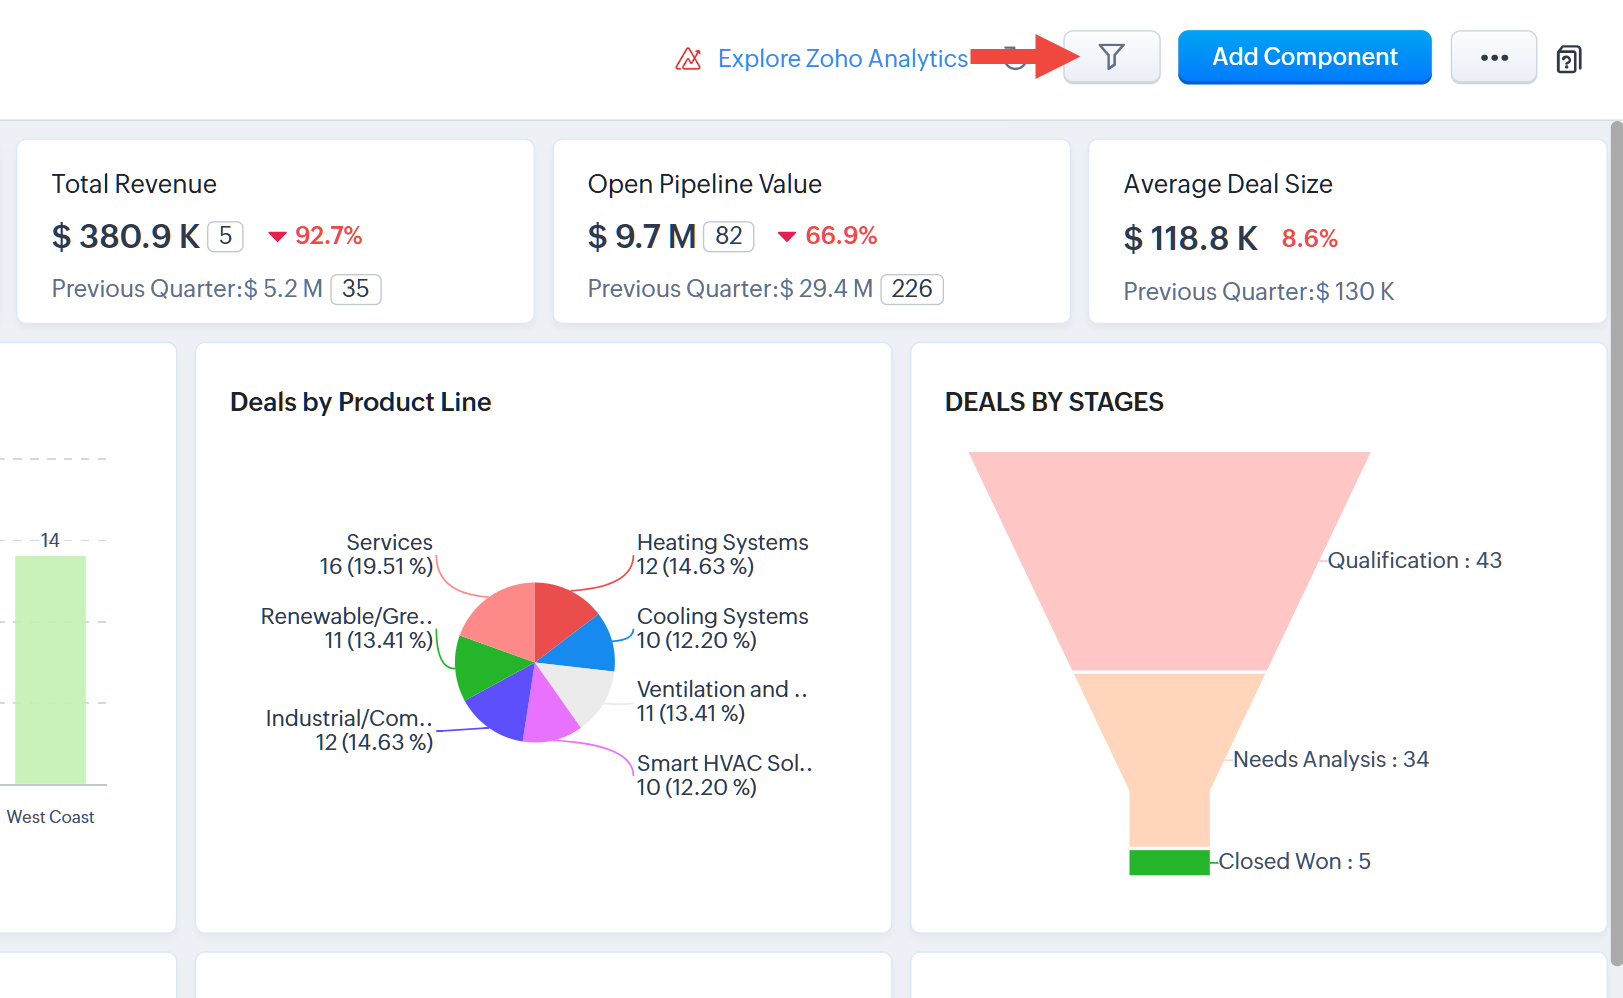Click the West Coast green bar
The image size is (1623, 998).
pyautogui.click(x=50, y=670)
